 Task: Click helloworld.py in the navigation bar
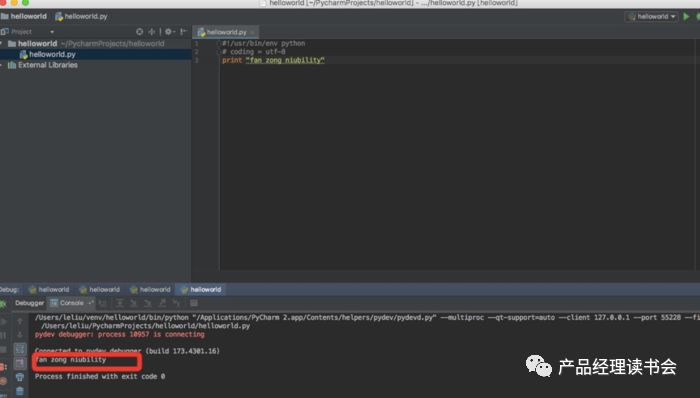point(81,17)
